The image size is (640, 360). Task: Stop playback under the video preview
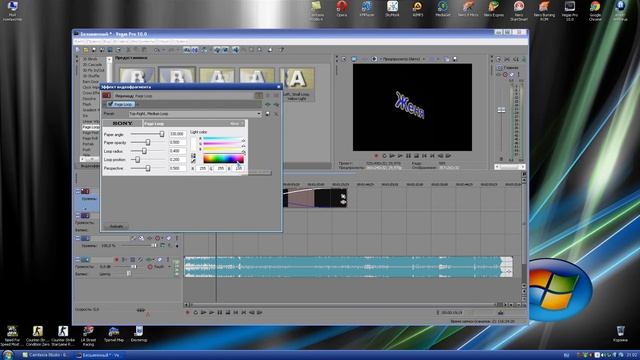tap(416, 156)
